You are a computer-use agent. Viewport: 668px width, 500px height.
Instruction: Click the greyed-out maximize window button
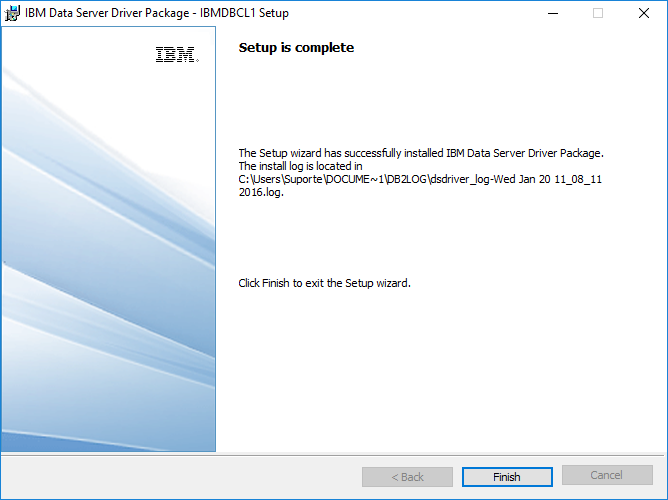[597, 14]
